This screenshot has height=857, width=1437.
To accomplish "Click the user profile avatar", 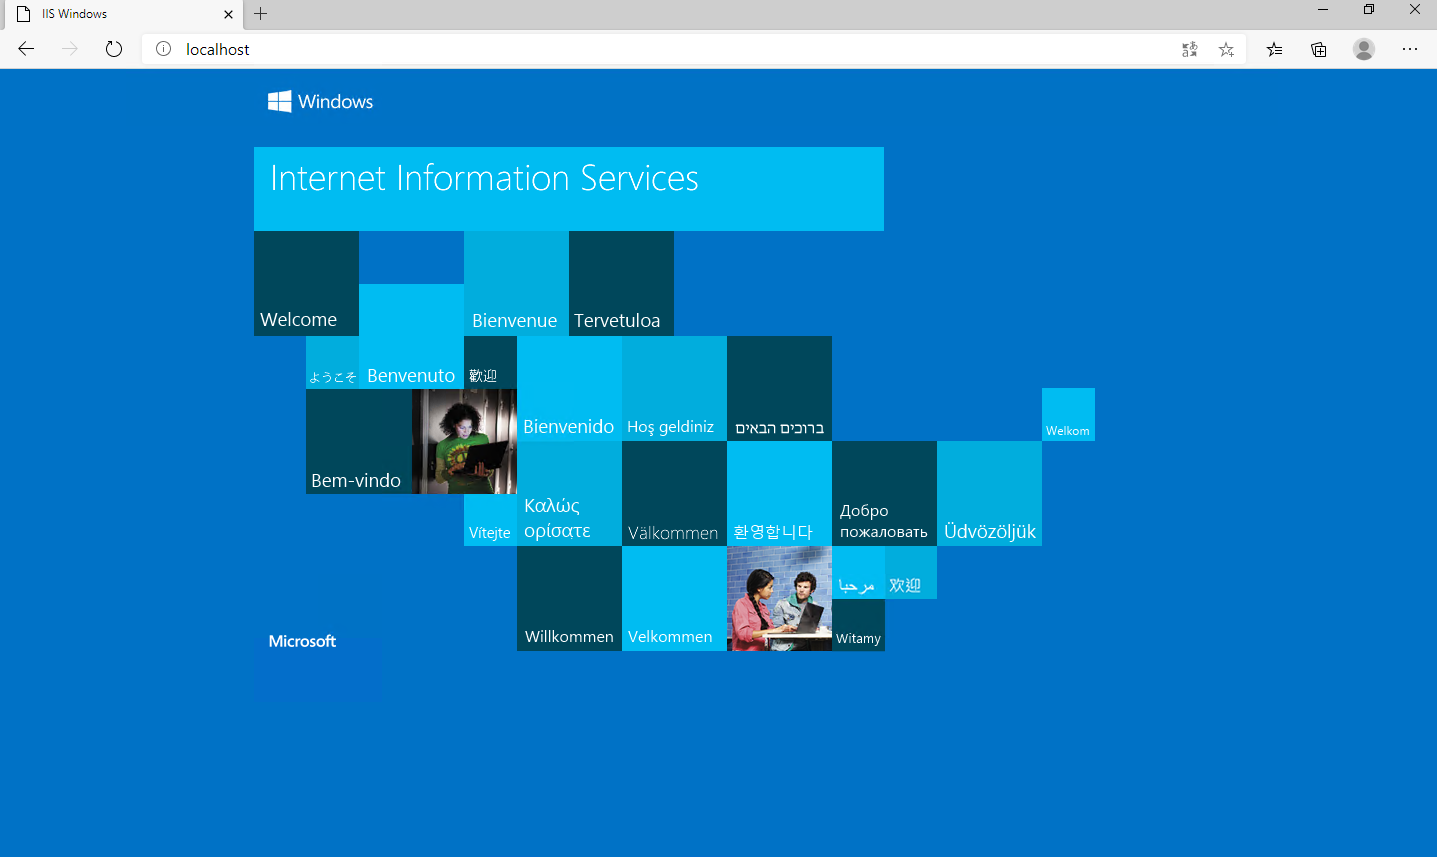I will [1364, 49].
